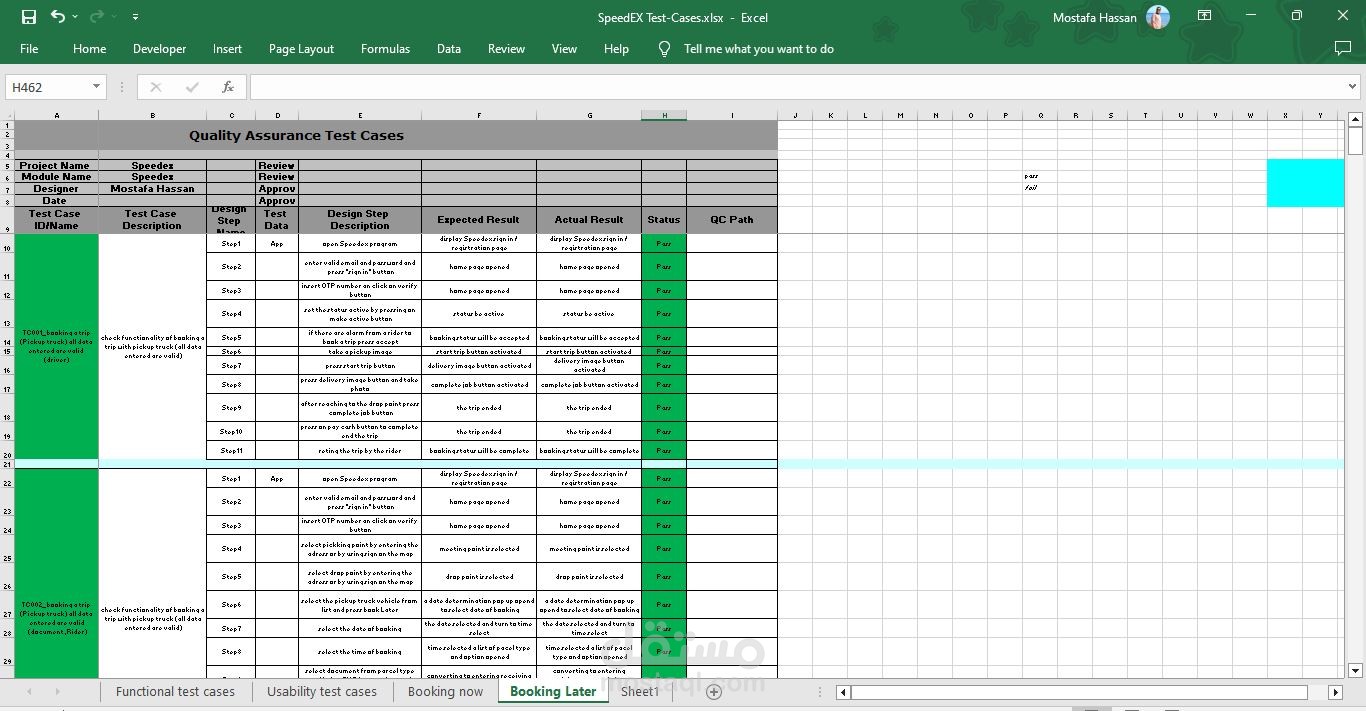Switch to the Booking now sheet
This screenshot has height=711, width=1366.
(x=445, y=691)
